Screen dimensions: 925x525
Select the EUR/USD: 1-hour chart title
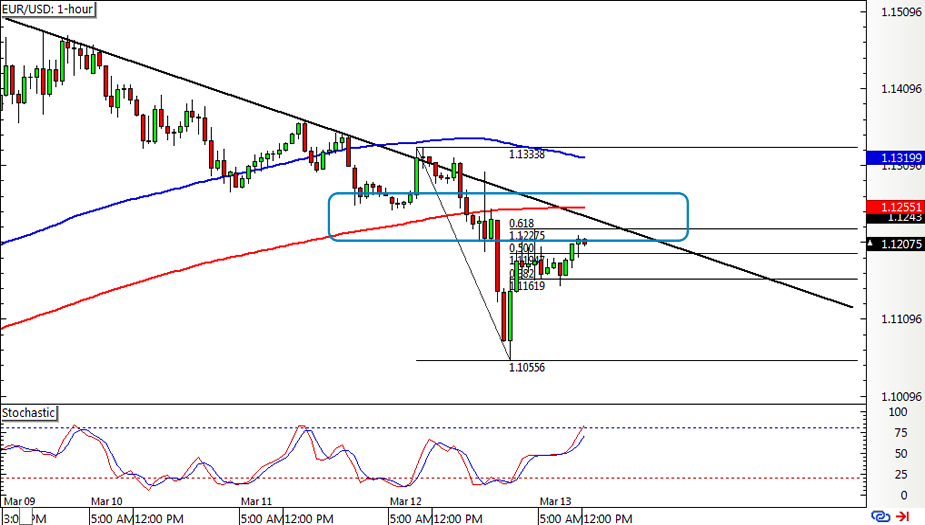point(47,9)
